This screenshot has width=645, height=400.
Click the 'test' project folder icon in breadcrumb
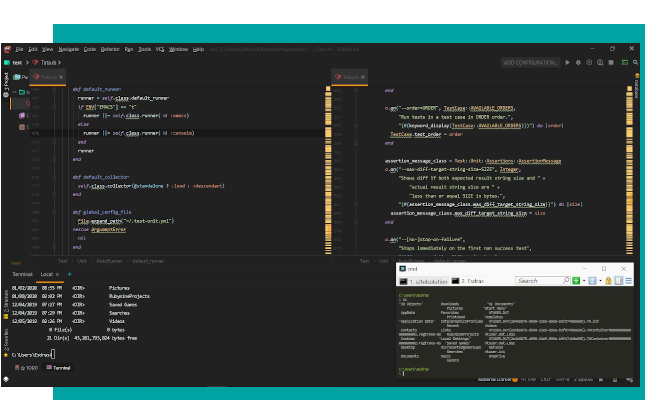pyautogui.click(x=7, y=63)
